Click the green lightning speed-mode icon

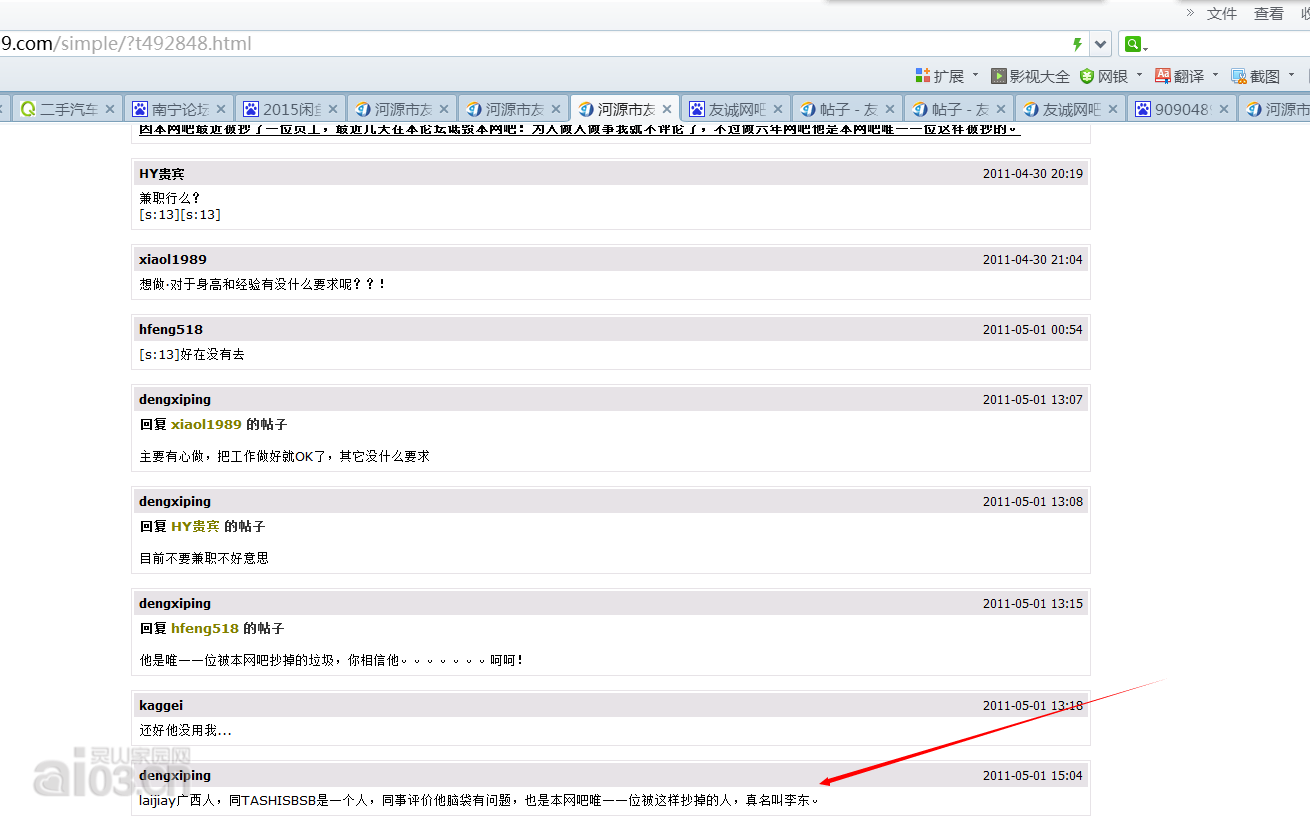(x=1077, y=44)
